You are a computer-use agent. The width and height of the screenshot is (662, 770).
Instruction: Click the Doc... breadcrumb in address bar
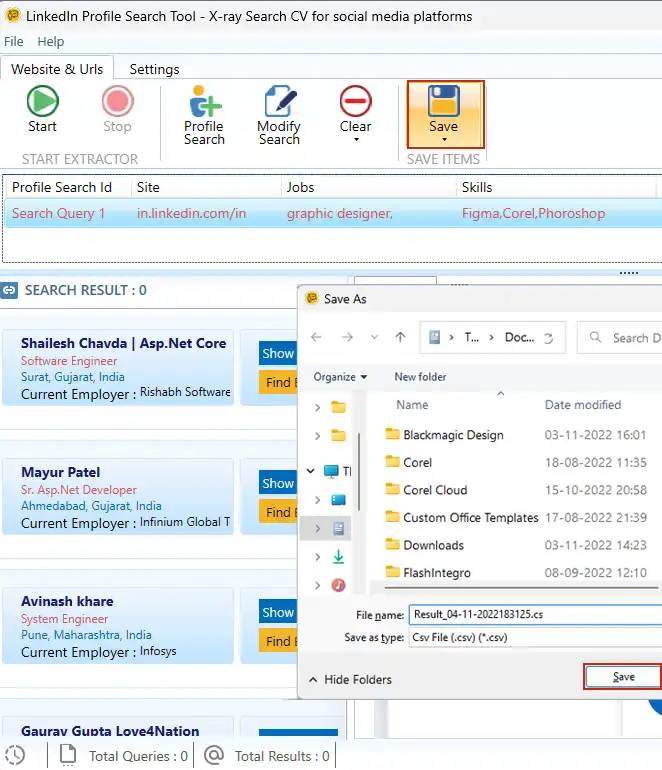pos(519,337)
